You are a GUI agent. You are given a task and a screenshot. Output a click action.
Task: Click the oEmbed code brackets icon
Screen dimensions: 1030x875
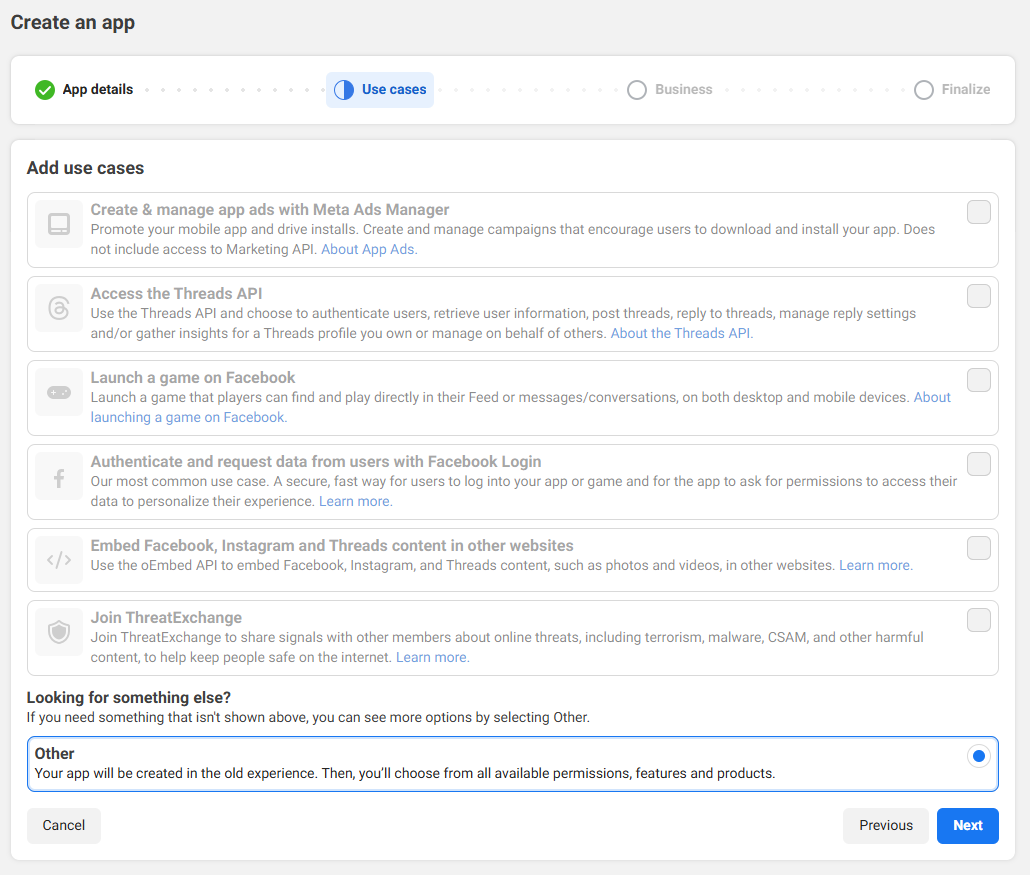59,560
